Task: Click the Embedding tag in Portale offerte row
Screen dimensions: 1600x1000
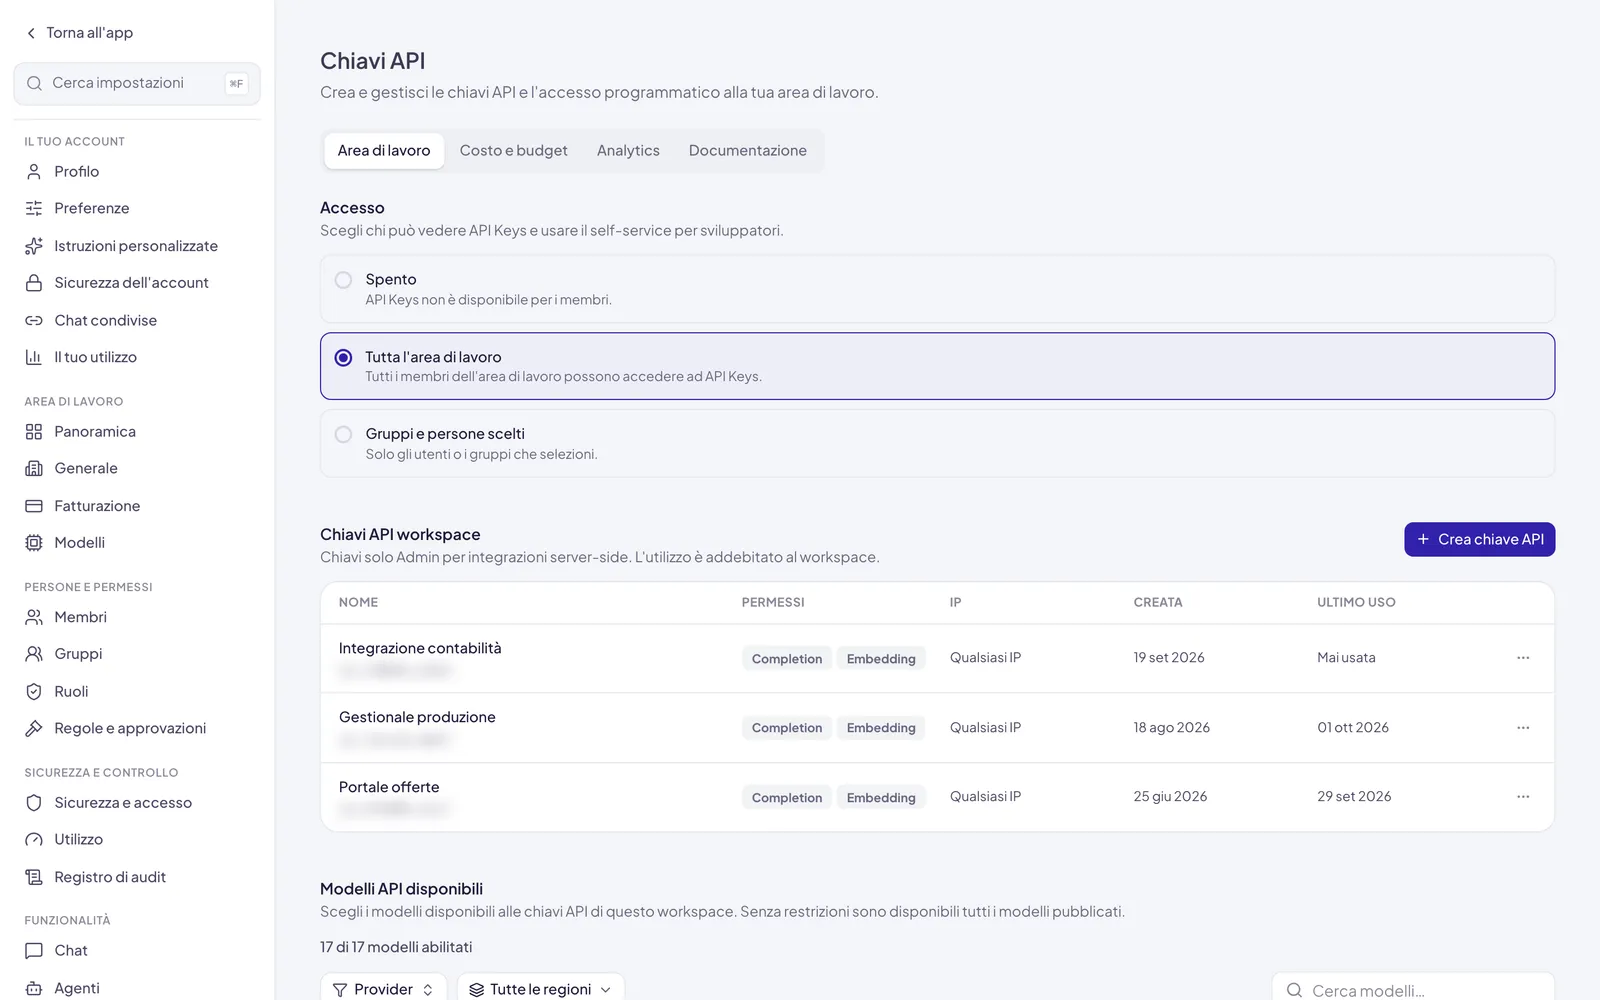Action: click(x=881, y=798)
